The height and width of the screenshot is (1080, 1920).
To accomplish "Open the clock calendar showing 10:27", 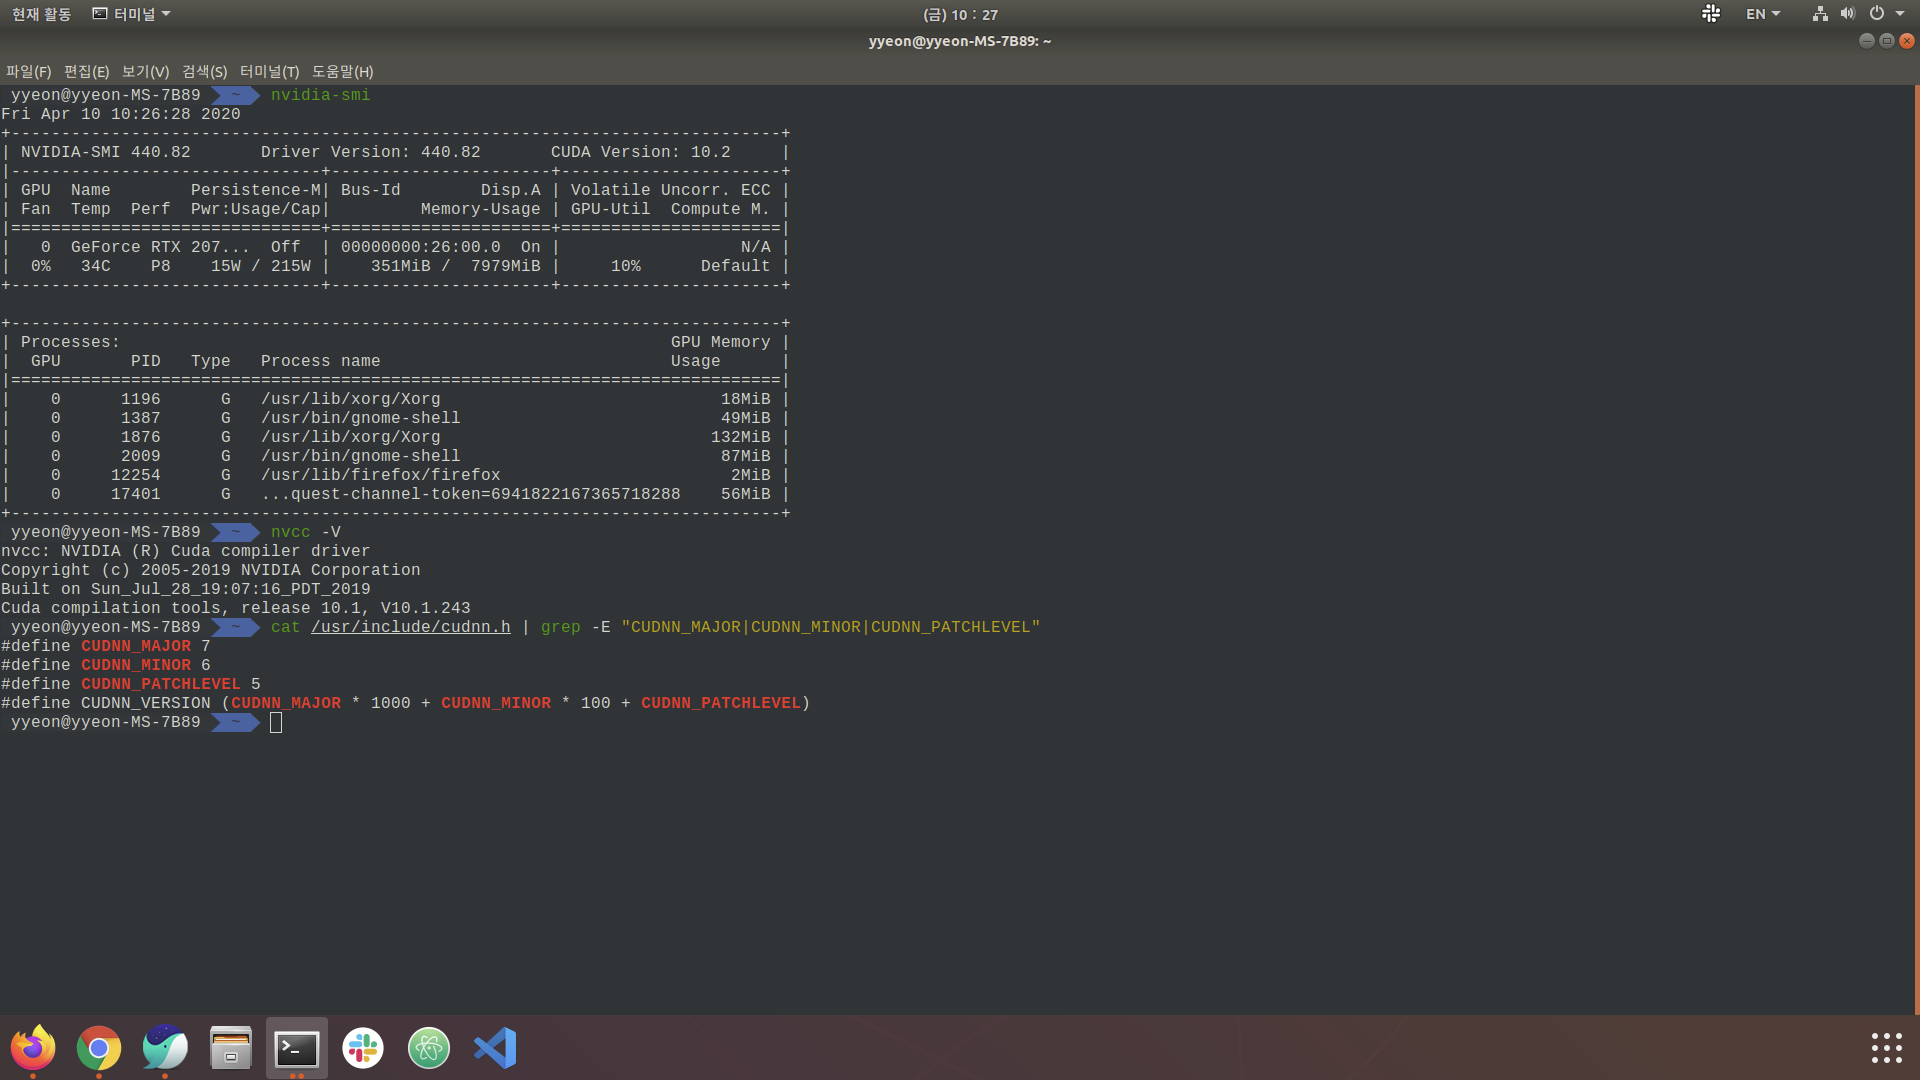I will pyautogui.click(x=960, y=14).
